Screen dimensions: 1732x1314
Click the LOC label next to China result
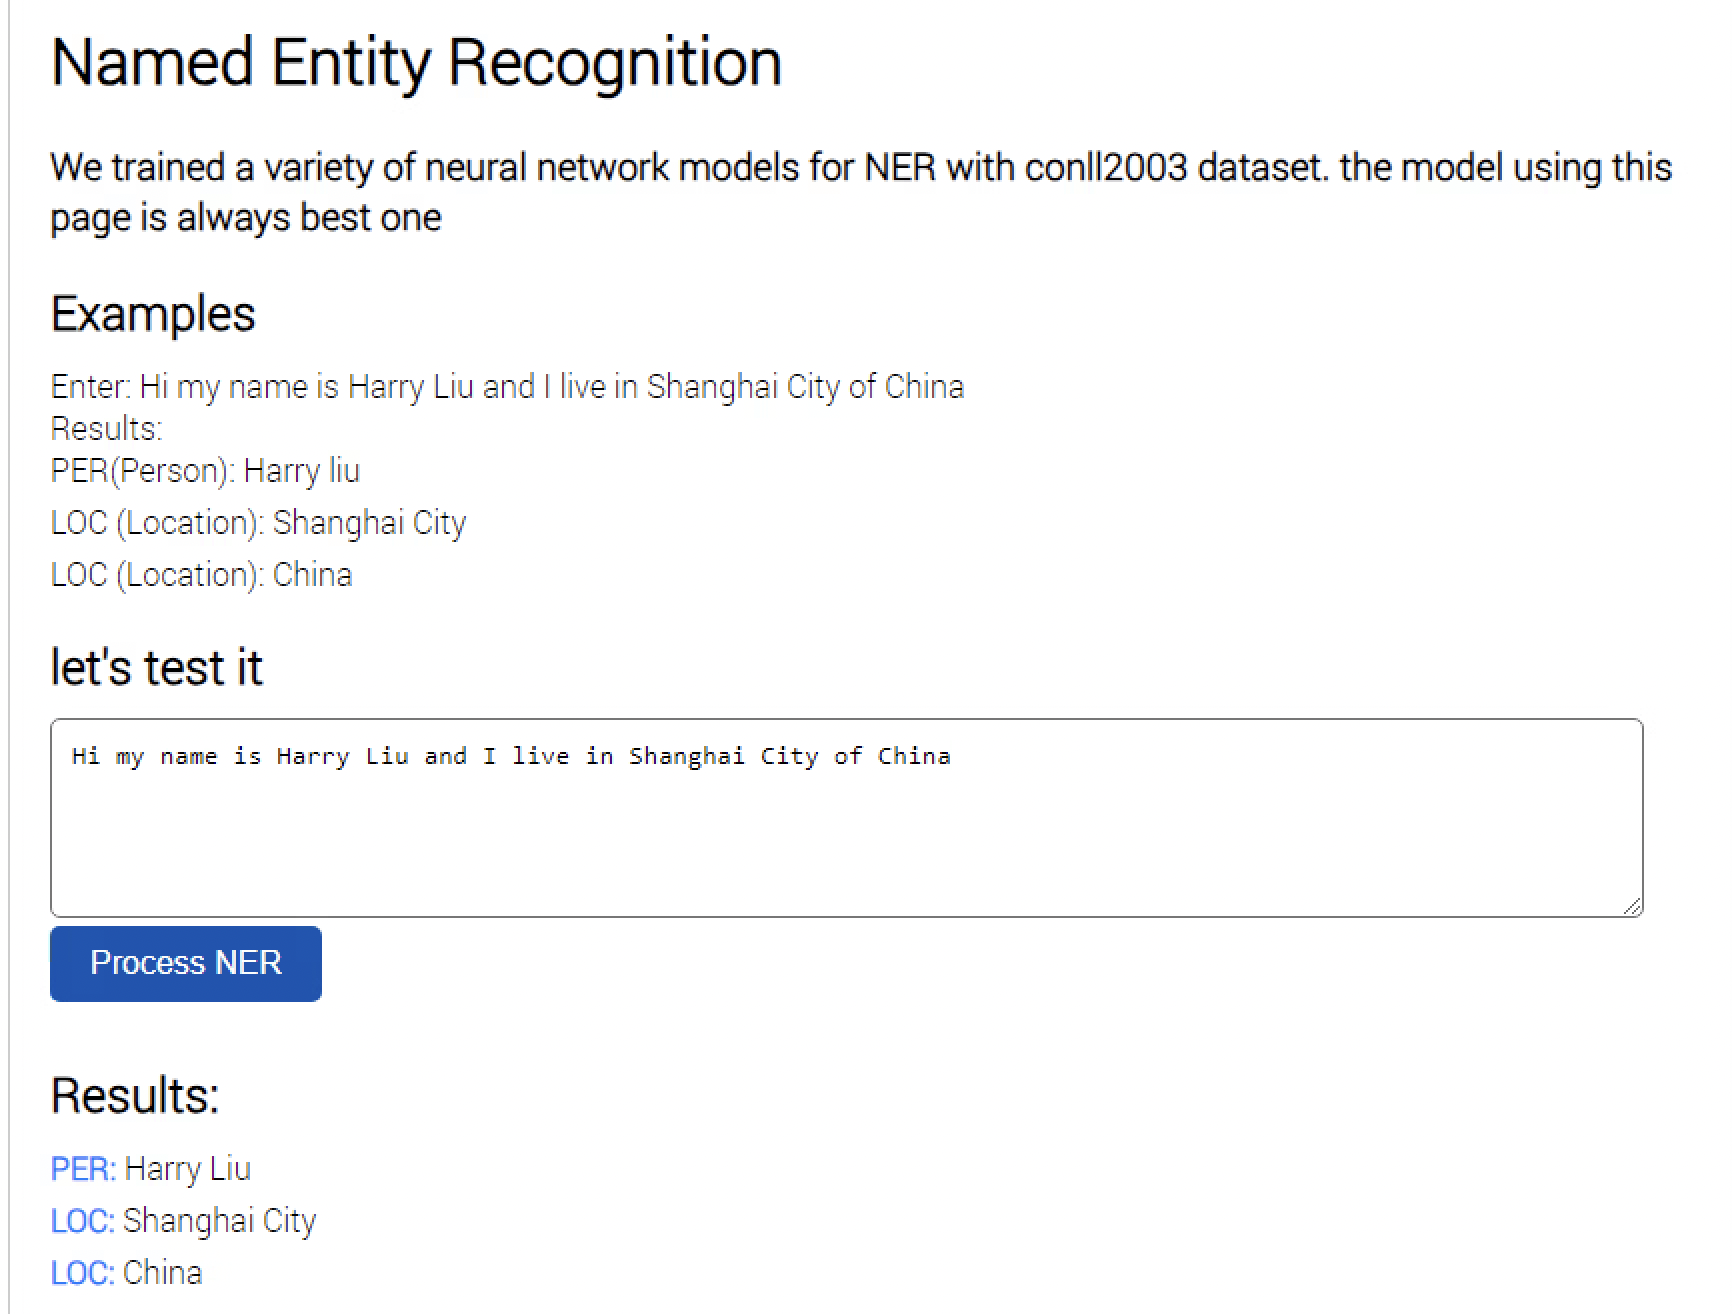tap(80, 1272)
